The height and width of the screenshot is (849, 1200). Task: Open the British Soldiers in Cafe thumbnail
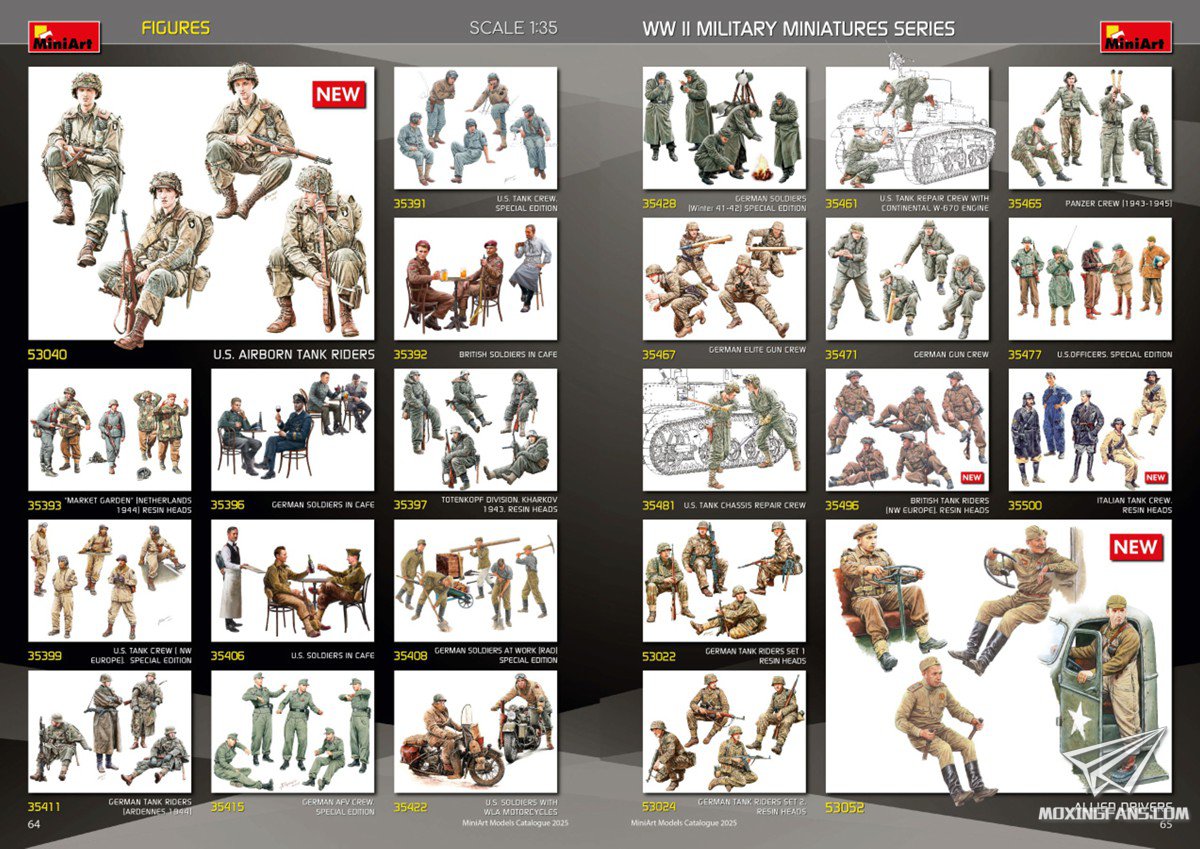(x=476, y=279)
